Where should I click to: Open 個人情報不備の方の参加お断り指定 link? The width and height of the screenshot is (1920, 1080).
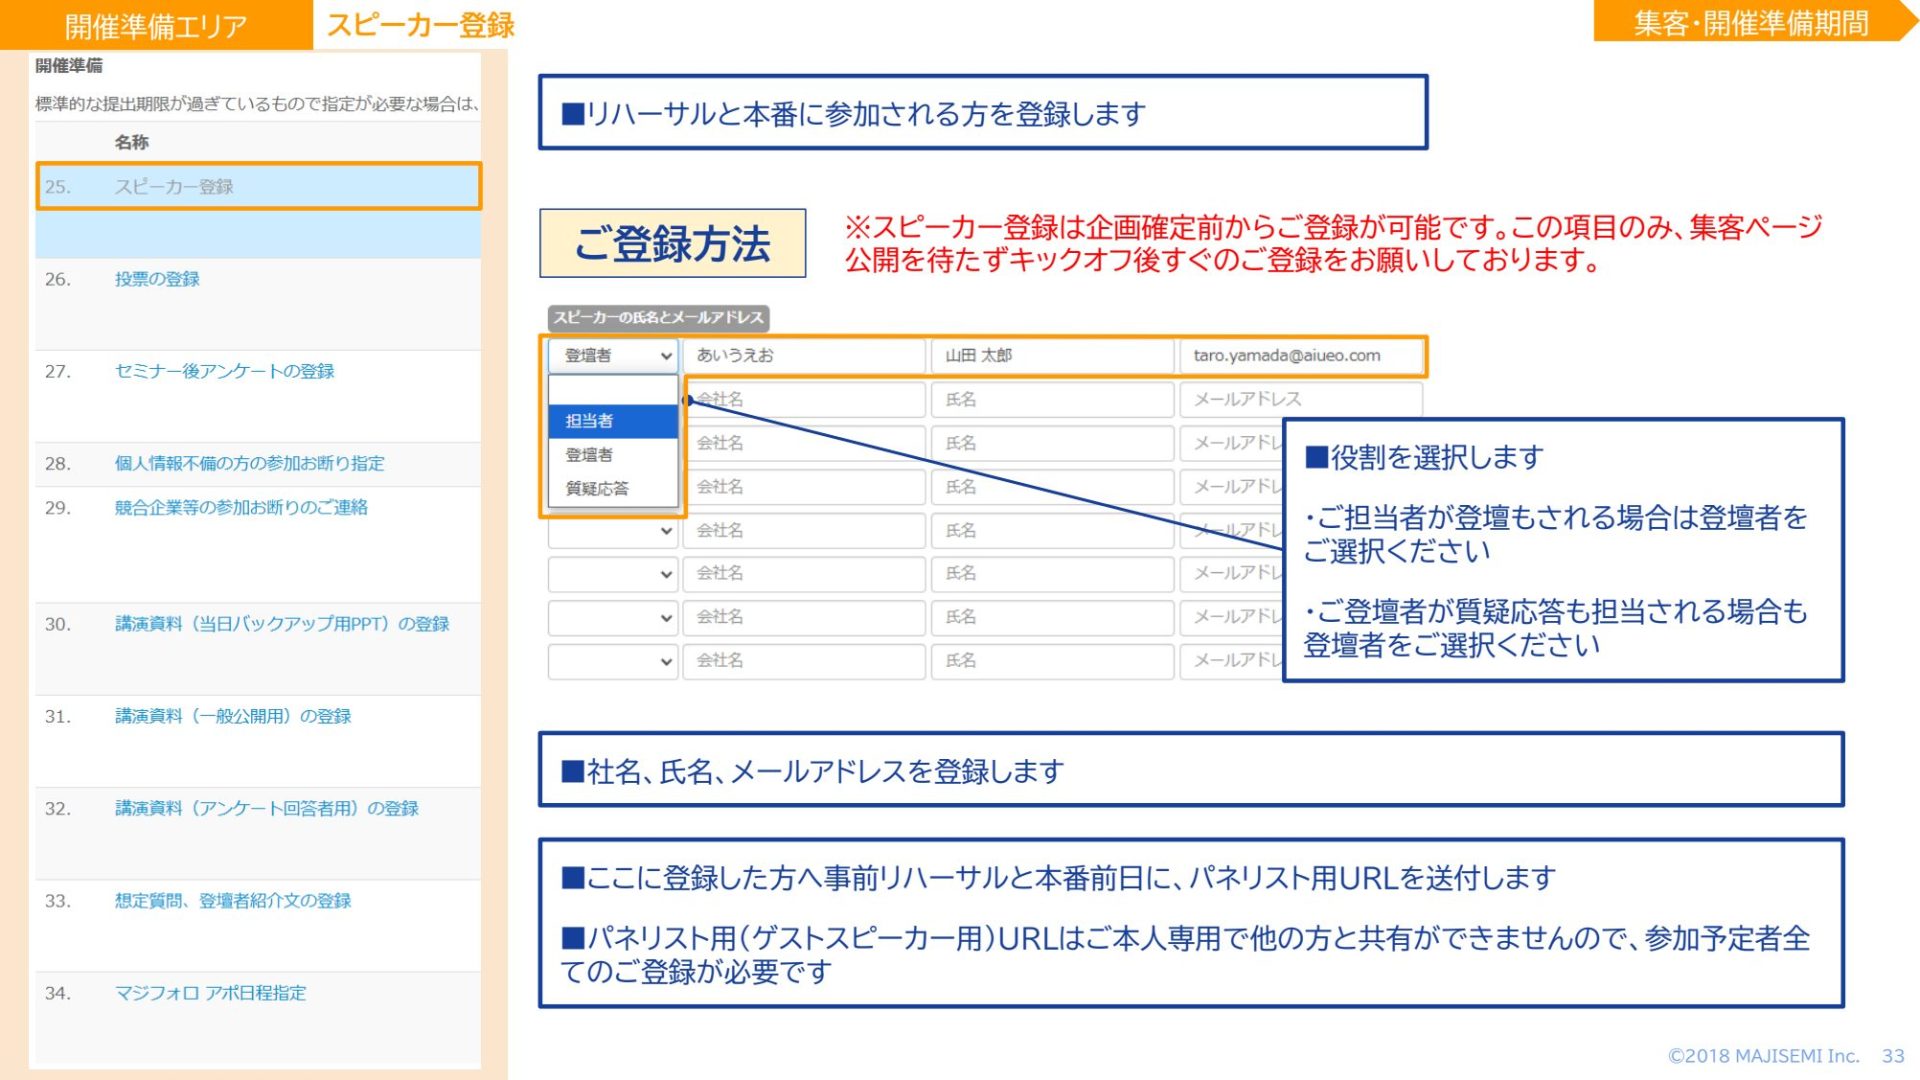click(x=249, y=463)
